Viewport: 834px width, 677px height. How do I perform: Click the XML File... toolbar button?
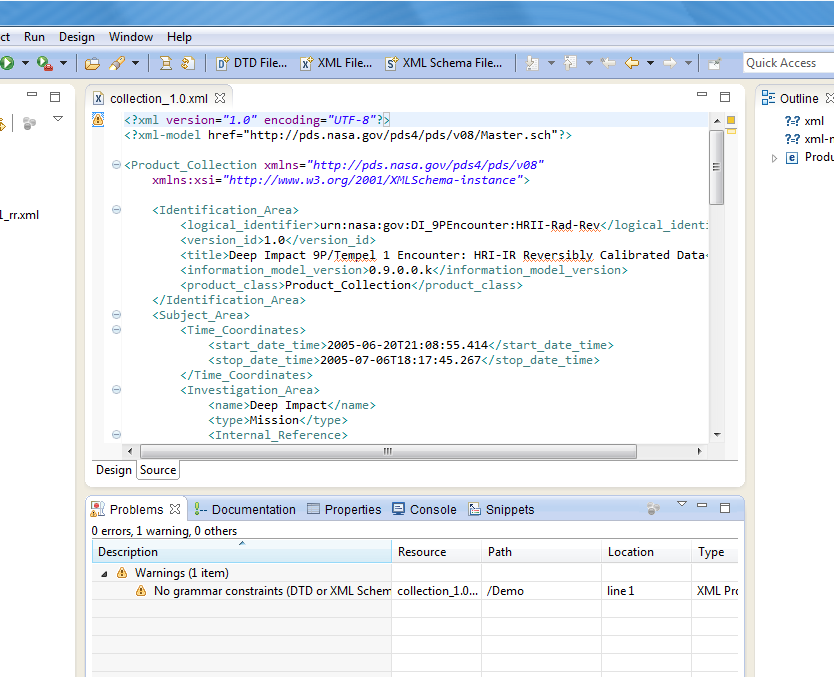click(336, 63)
